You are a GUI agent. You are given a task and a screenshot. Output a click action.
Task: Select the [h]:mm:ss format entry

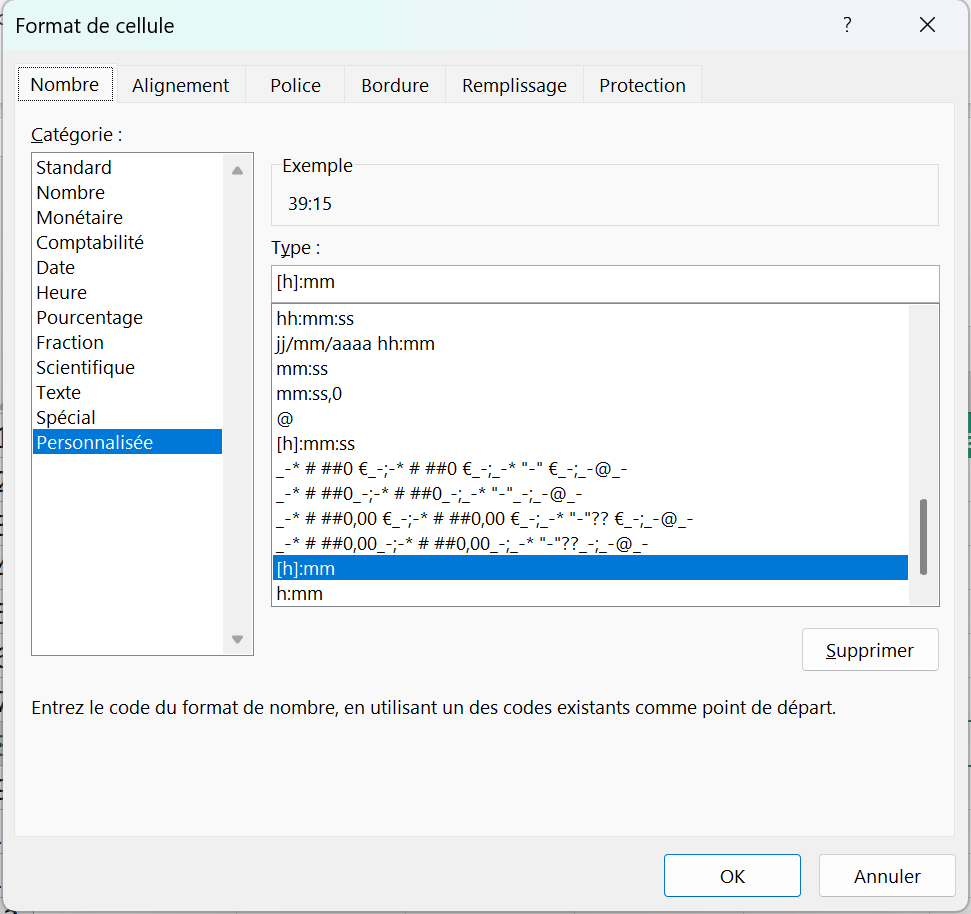click(x=590, y=444)
